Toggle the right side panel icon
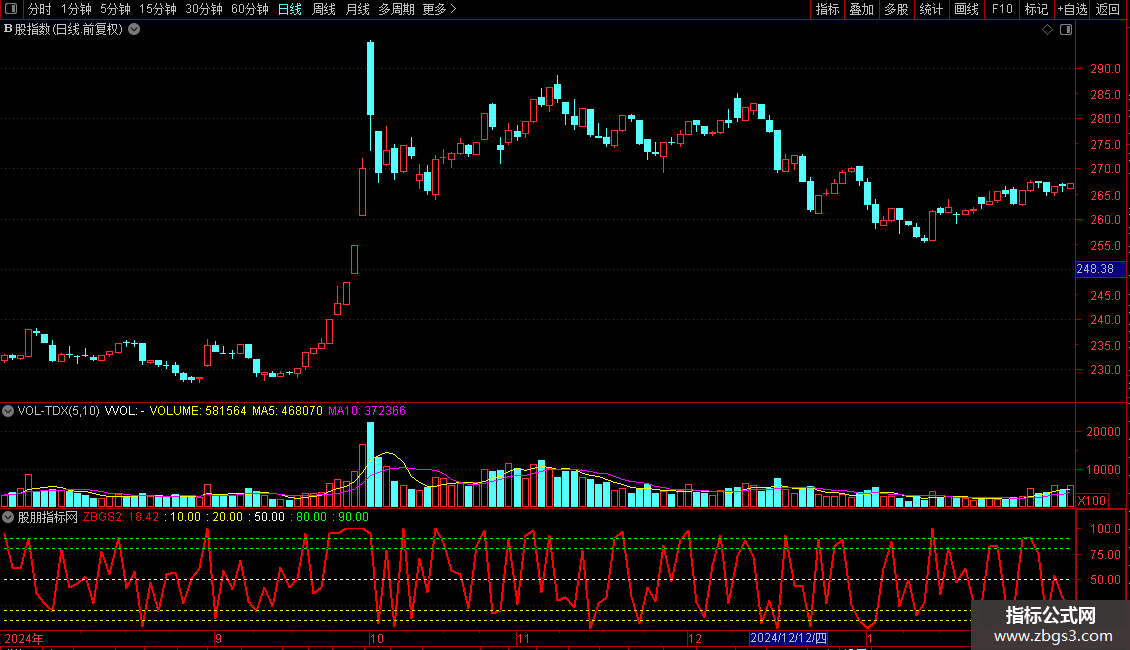The height and width of the screenshot is (650, 1130). pyautogui.click(x=1066, y=30)
